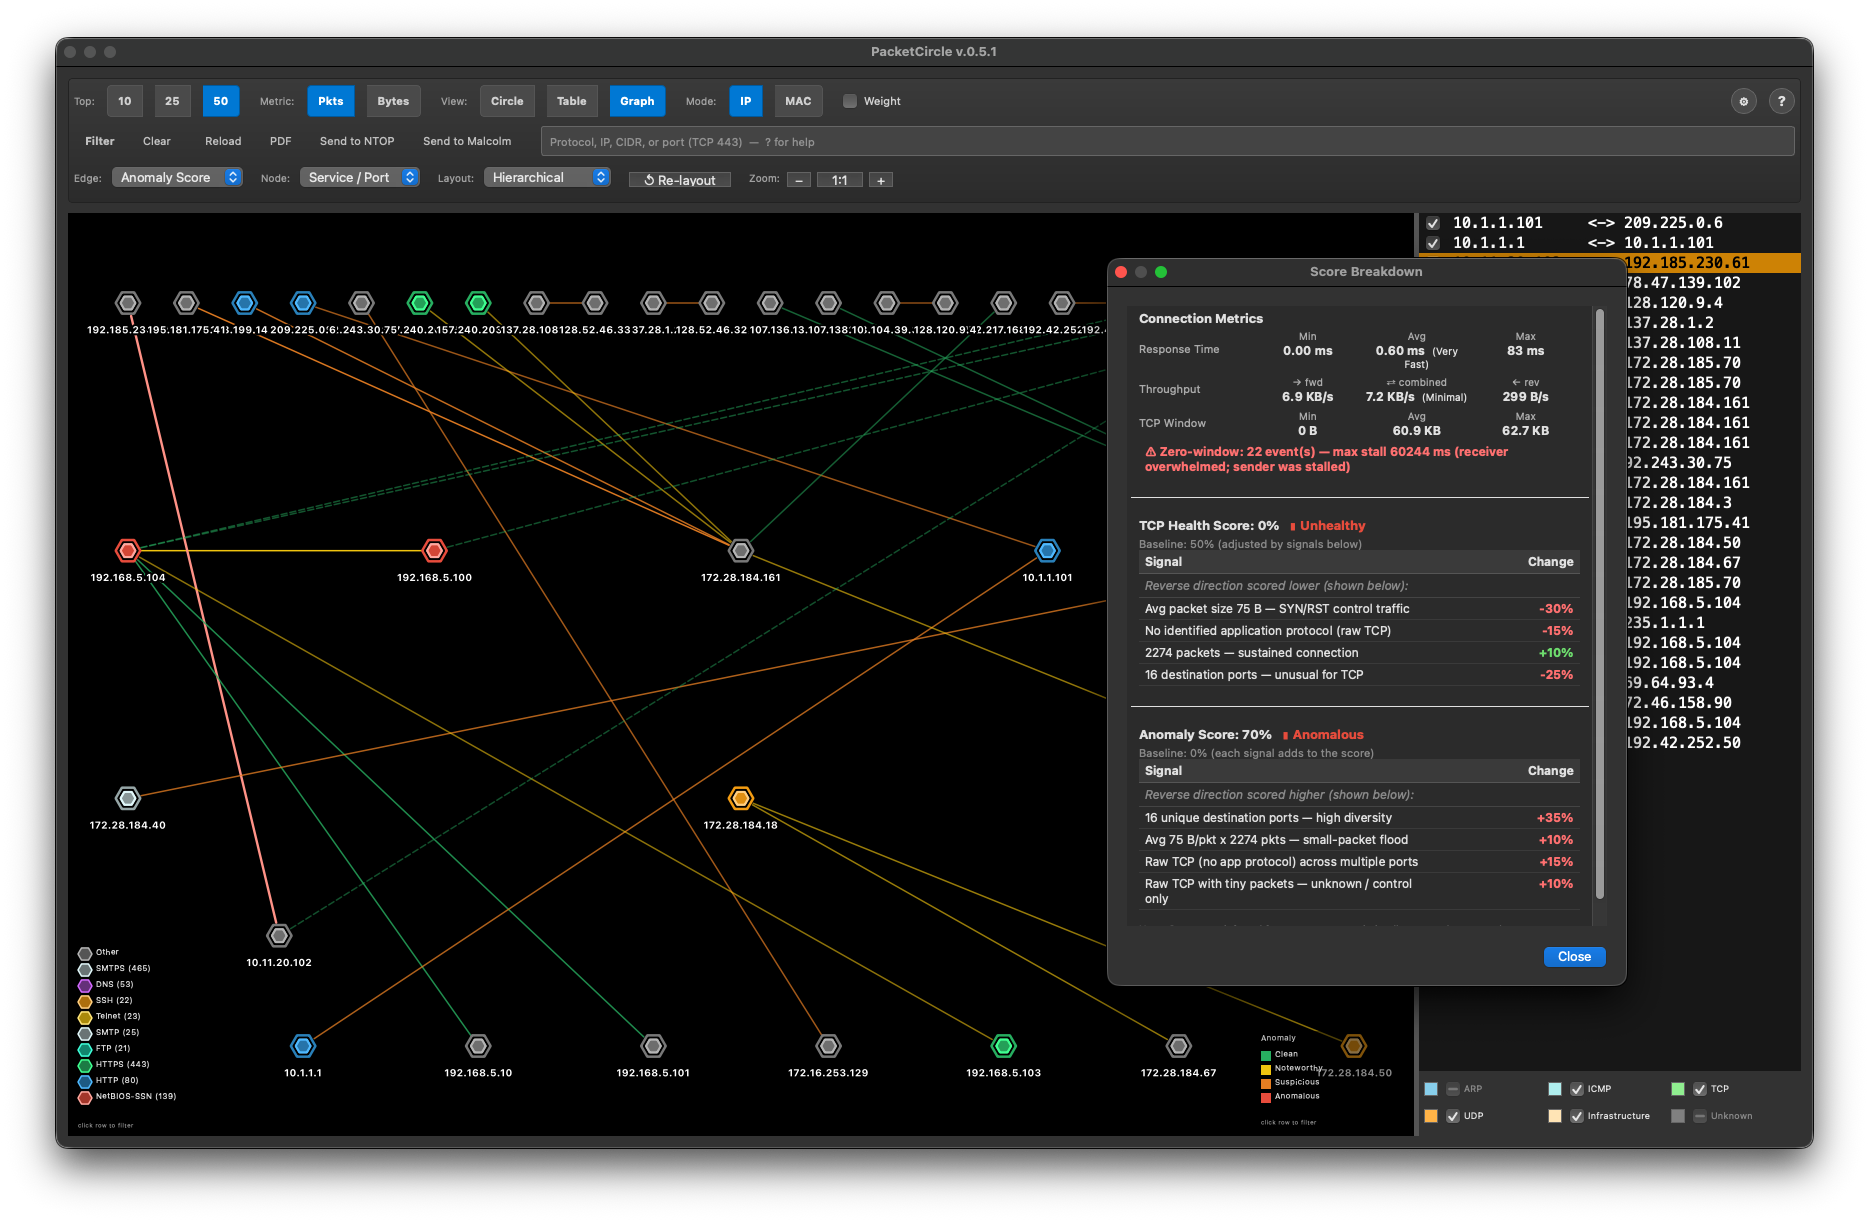Select the 172.16.253.129 node
This screenshot has height=1222, width=1869.
click(828, 1046)
